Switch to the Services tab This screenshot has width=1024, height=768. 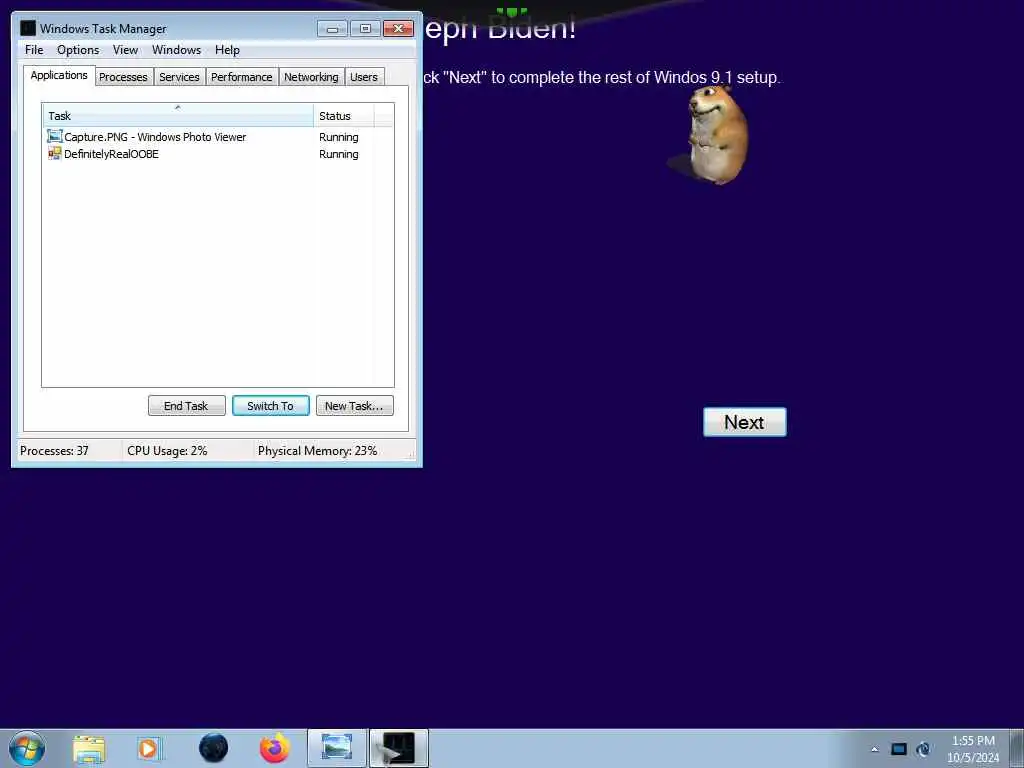pyautogui.click(x=179, y=77)
